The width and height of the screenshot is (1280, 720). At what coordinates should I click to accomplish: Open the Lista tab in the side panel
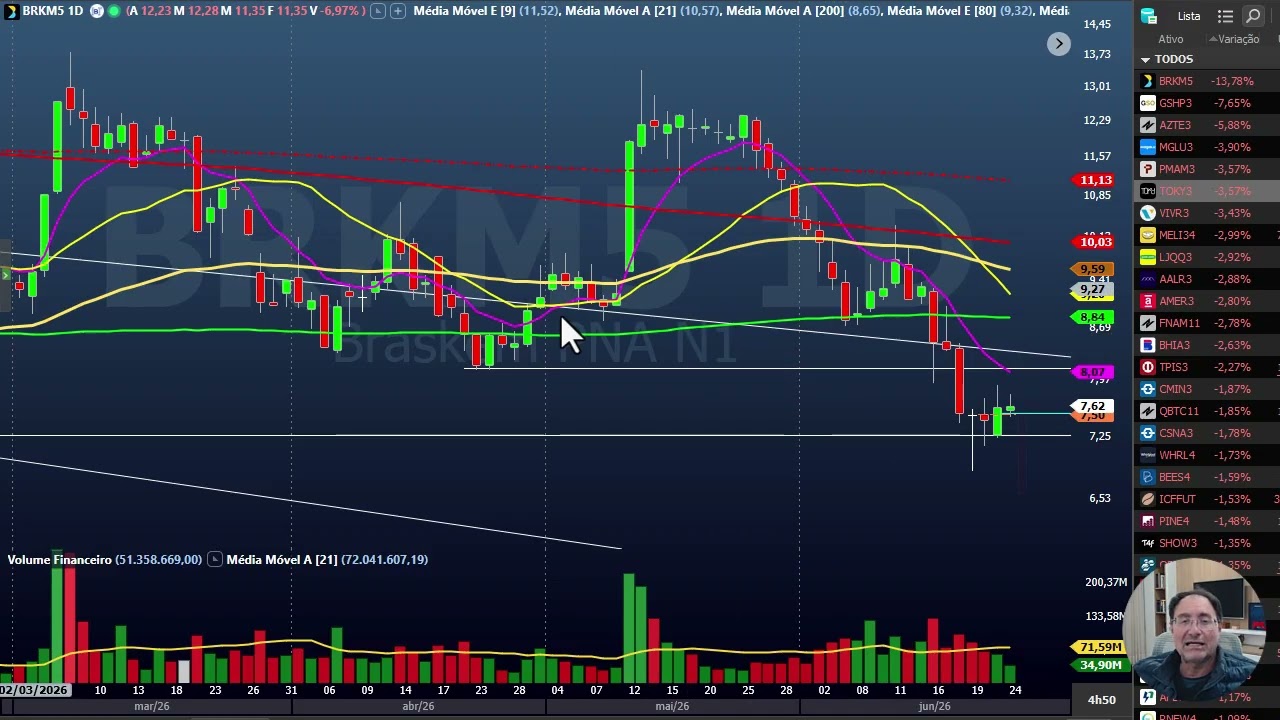pyautogui.click(x=1189, y=16)
